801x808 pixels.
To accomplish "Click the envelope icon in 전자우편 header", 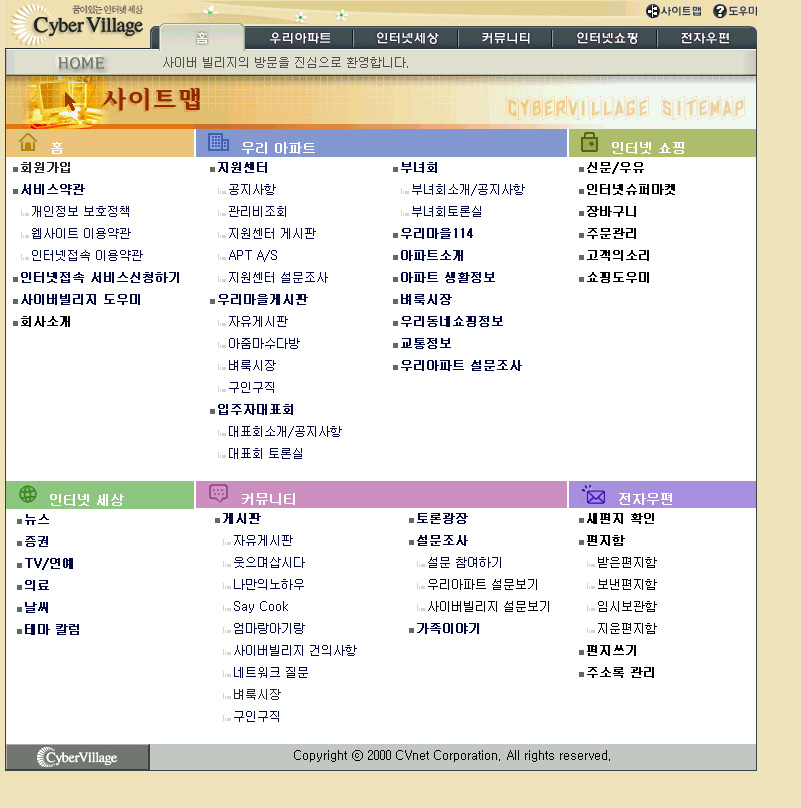I will tap(594, 495).
